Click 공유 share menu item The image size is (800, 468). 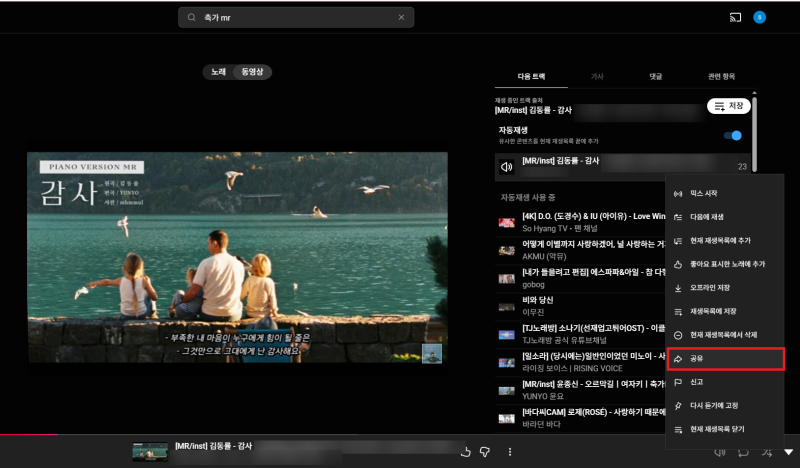click(x=725, y=359)
